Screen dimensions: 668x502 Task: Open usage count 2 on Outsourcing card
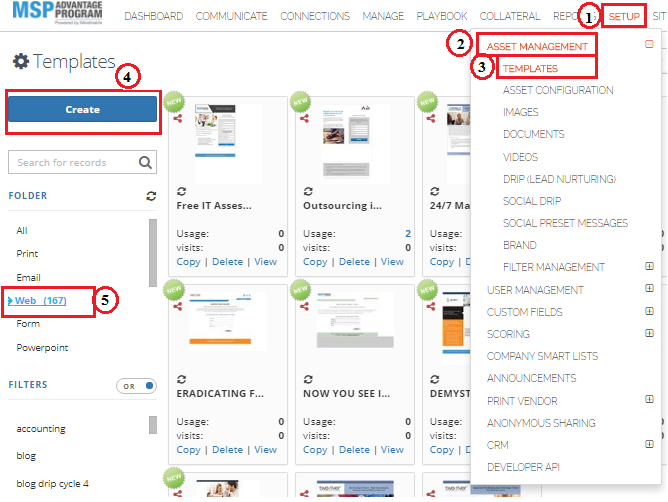[408, 234]
